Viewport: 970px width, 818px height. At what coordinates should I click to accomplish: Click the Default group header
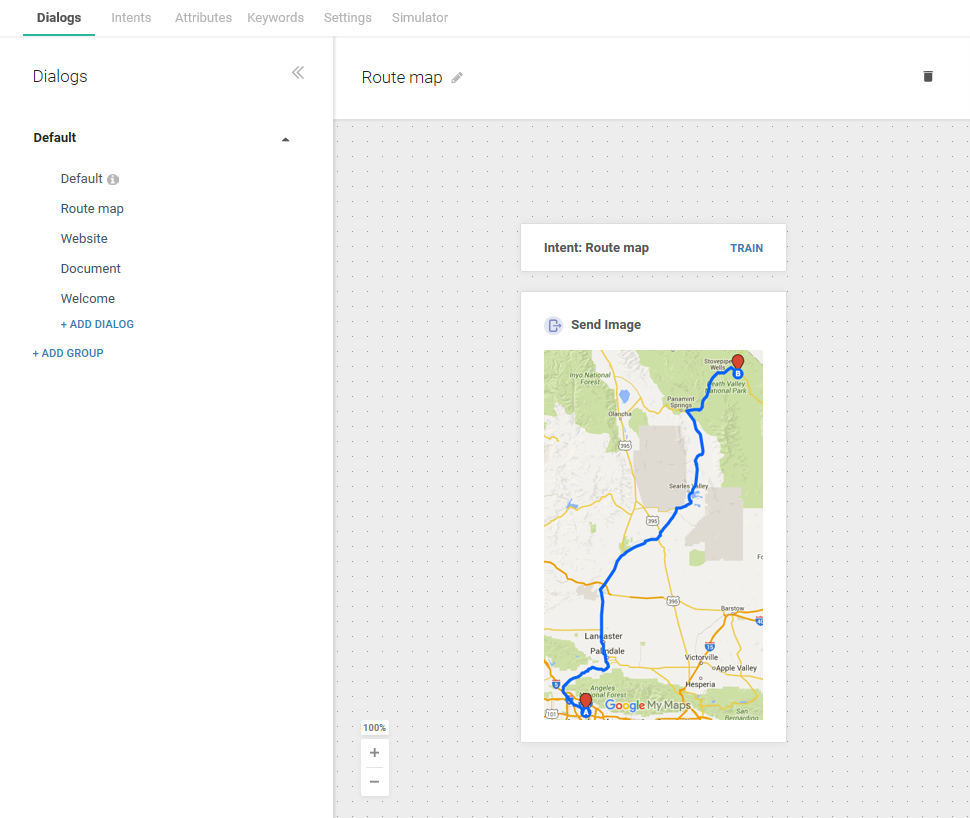pyautogui.click(x=54, y=137)
